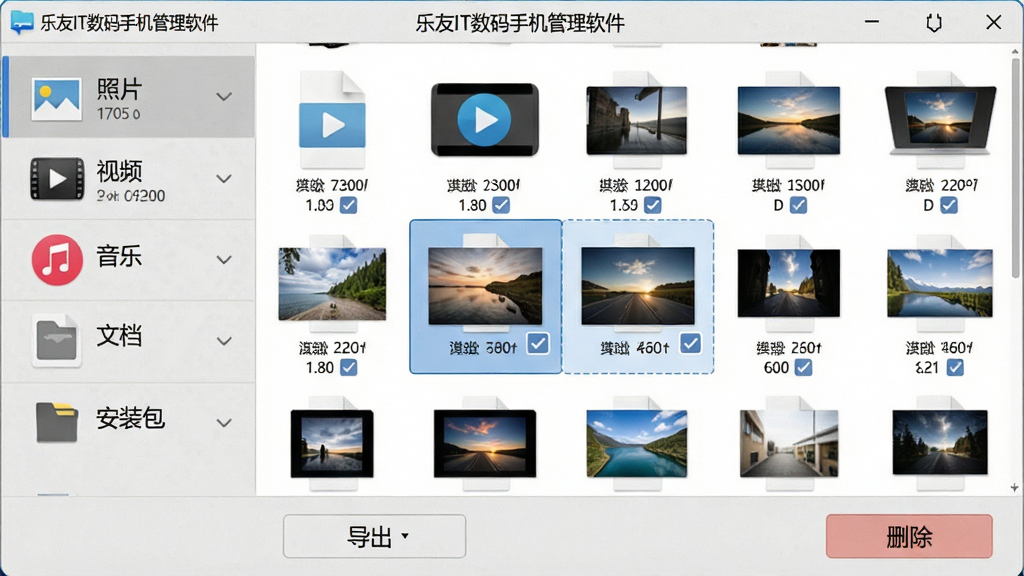Select the street buildings photo

(789, 443)
